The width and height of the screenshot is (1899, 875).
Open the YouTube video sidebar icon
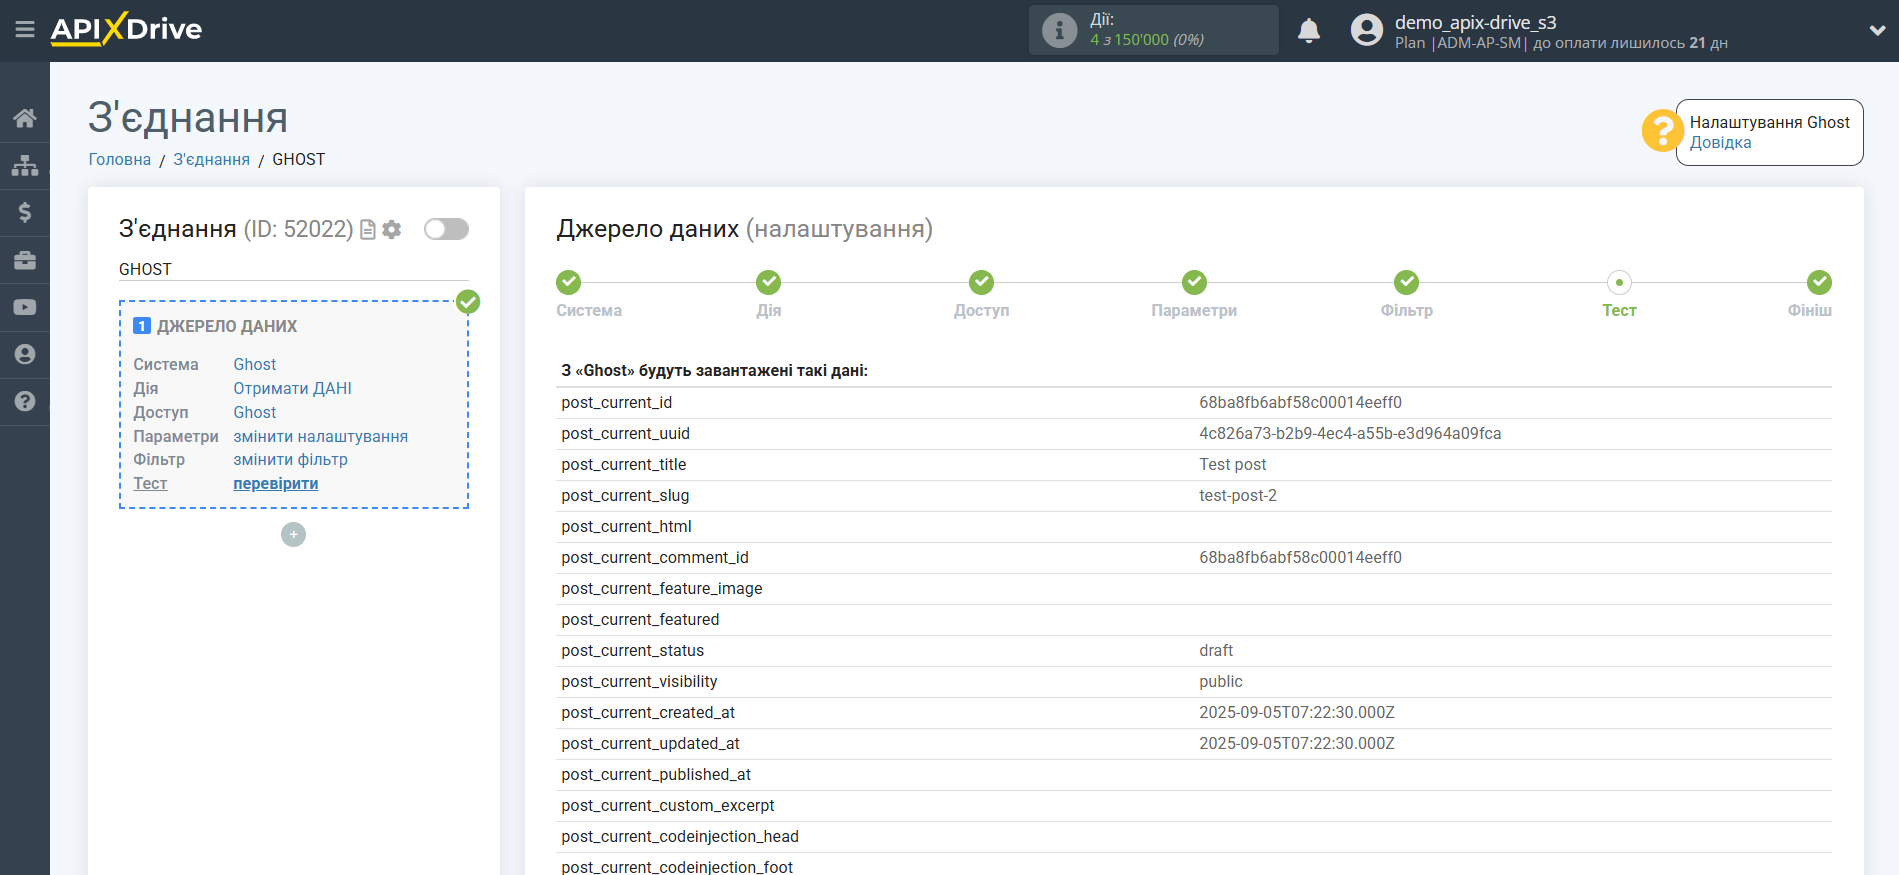pos(25,307)
